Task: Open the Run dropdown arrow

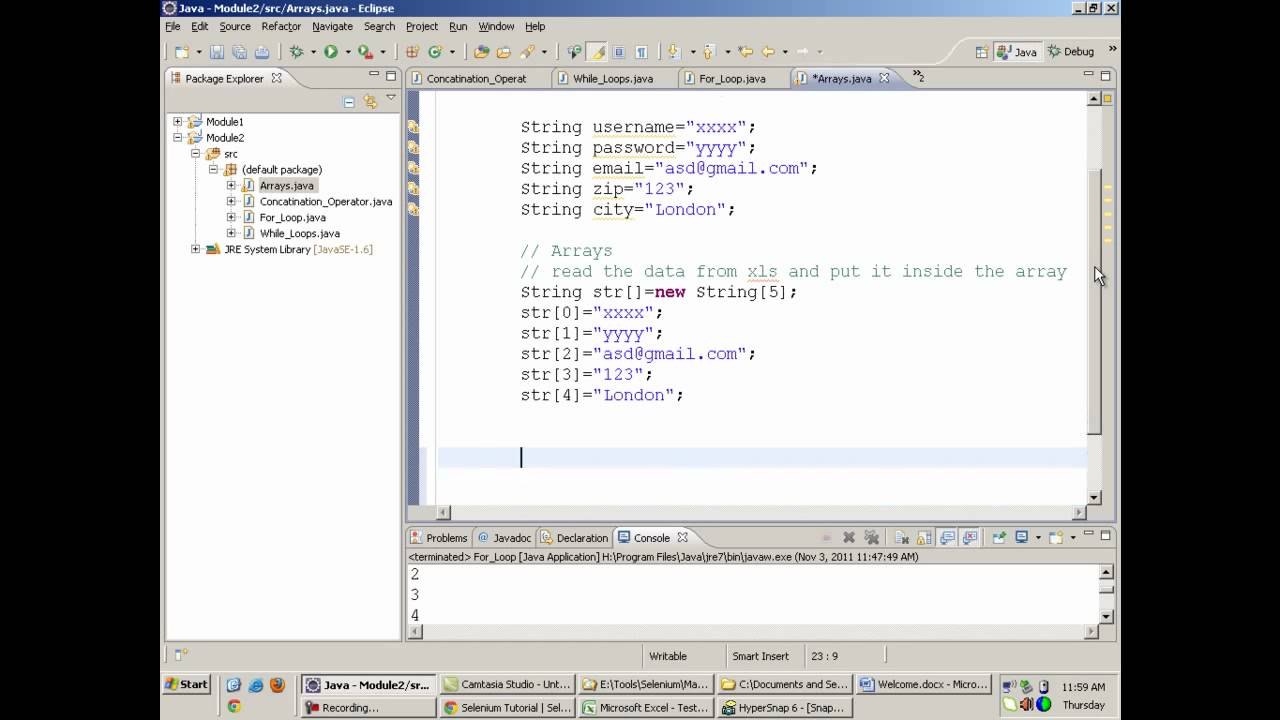Action: pyautogui.click(x=347, y=52)
